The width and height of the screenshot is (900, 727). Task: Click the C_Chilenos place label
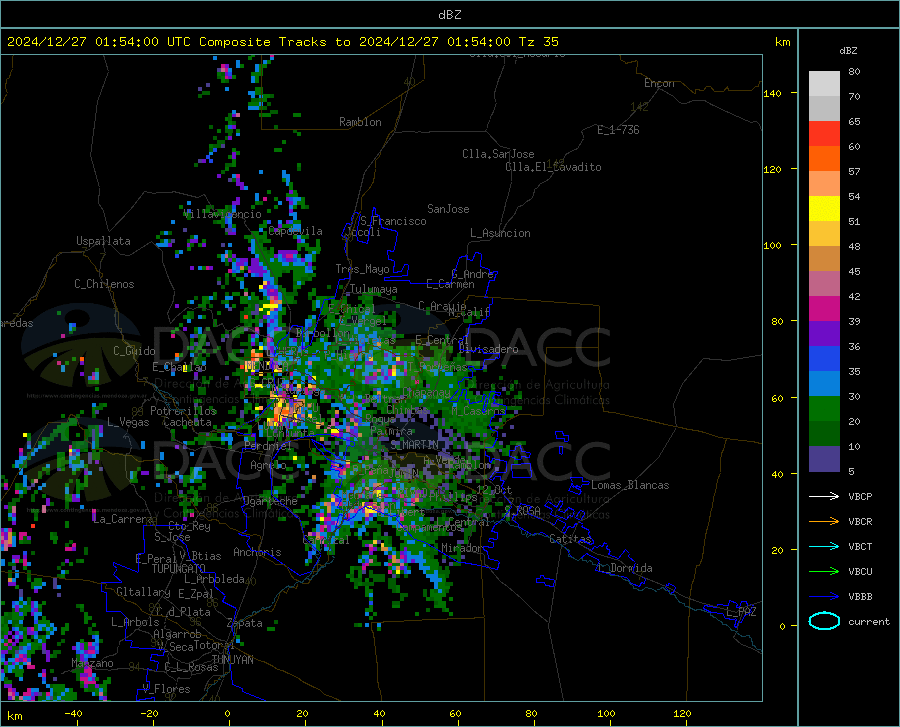[x=104, y=284]
